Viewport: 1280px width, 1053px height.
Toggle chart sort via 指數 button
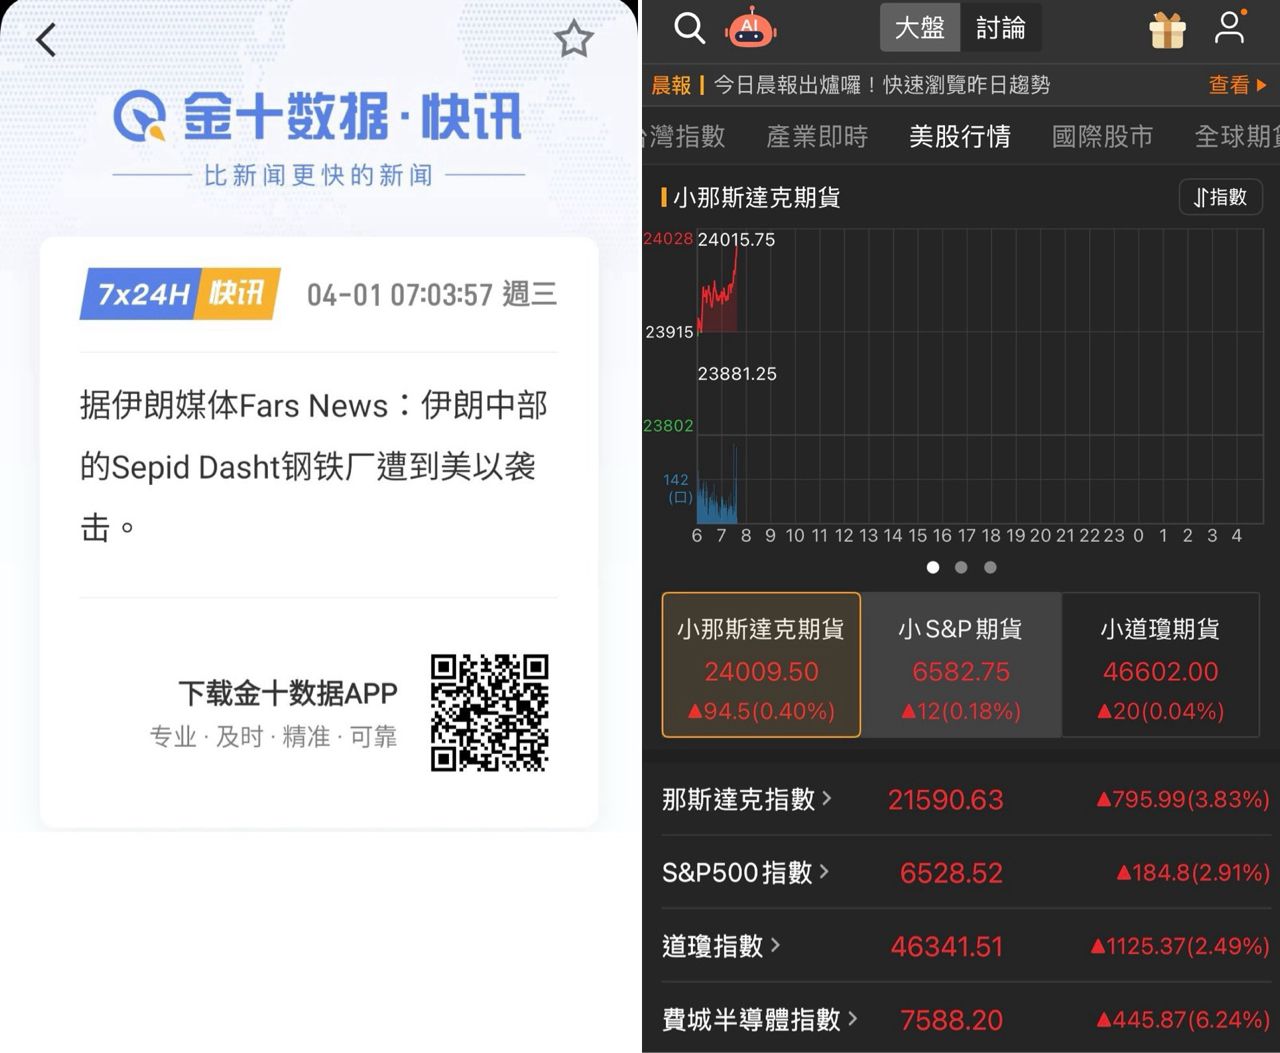tap(1220, 197)
